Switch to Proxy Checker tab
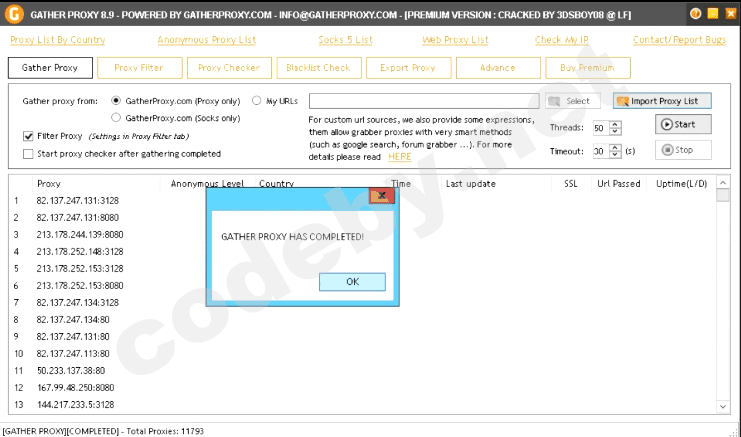The width and height of the screenshot is (741, 437). coord(229,68)
